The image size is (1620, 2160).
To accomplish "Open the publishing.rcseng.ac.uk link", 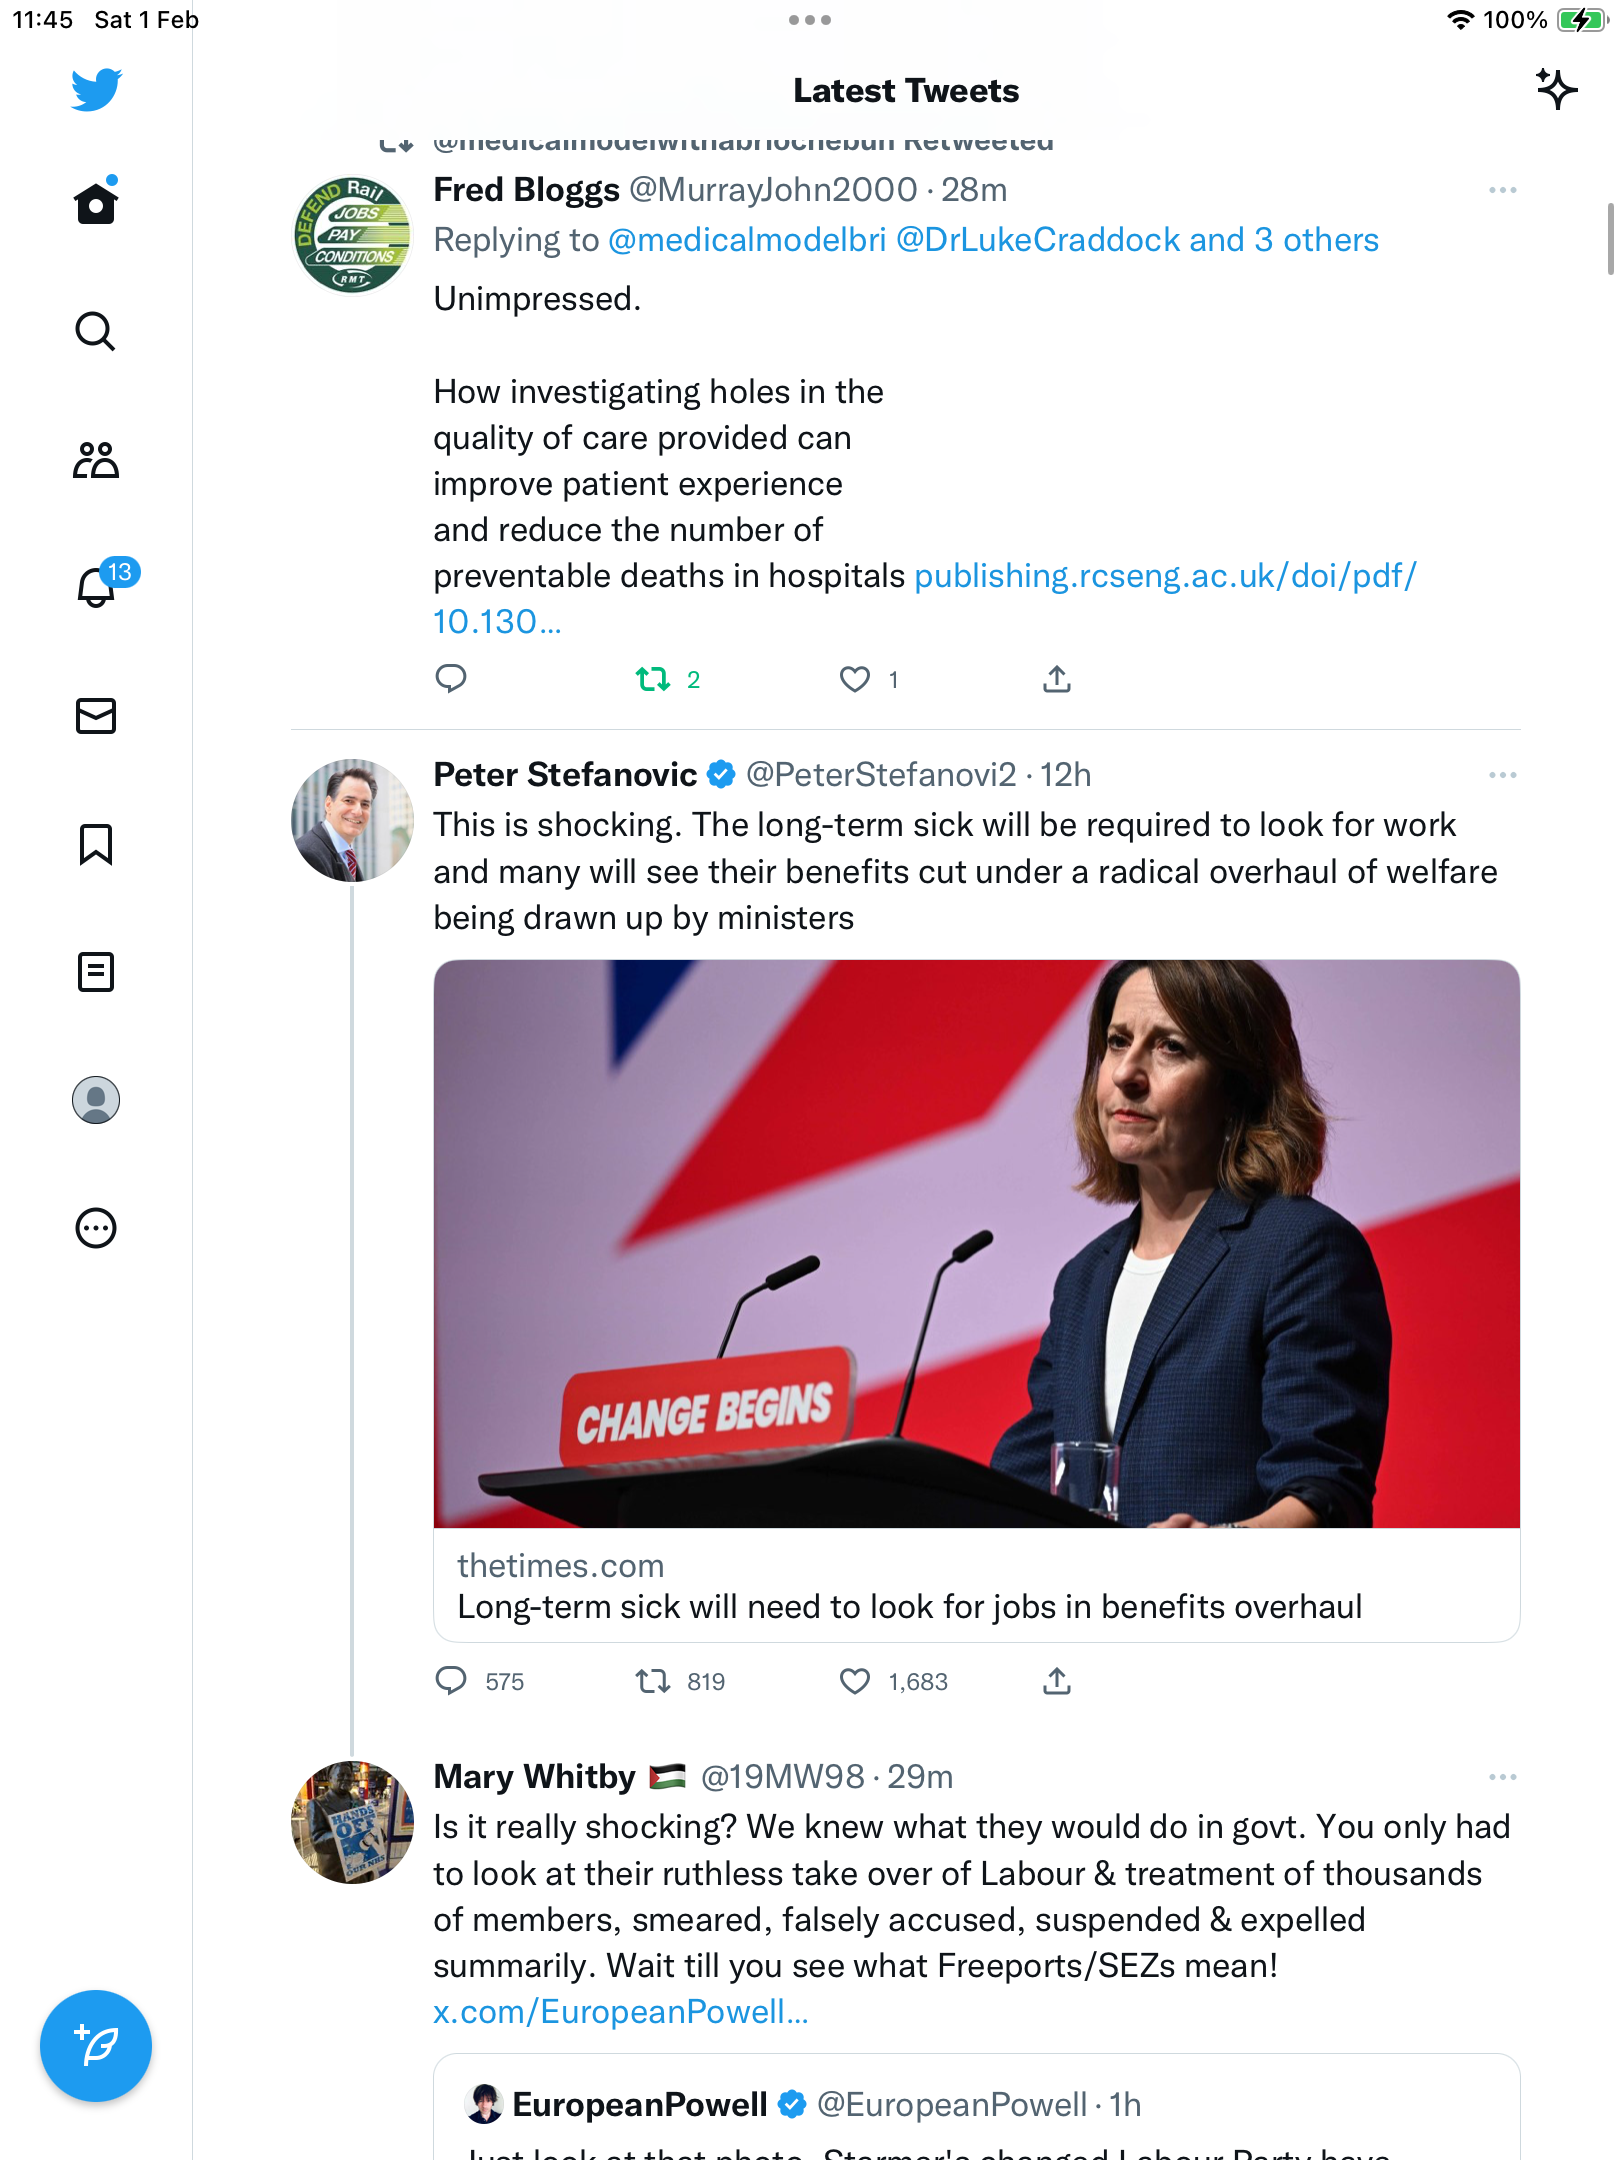I will point(925,599).
